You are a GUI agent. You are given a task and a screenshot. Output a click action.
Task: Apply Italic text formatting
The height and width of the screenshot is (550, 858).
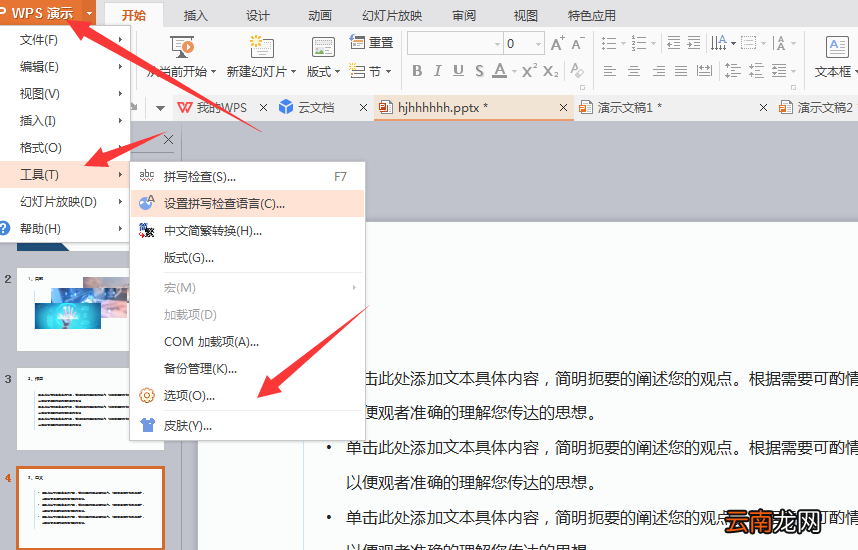[438, 71]
